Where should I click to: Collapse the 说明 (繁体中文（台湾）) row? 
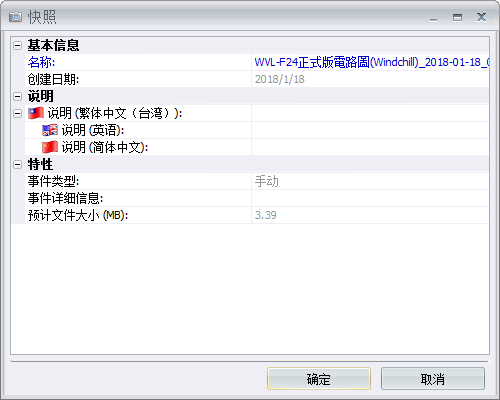(17, 113)
